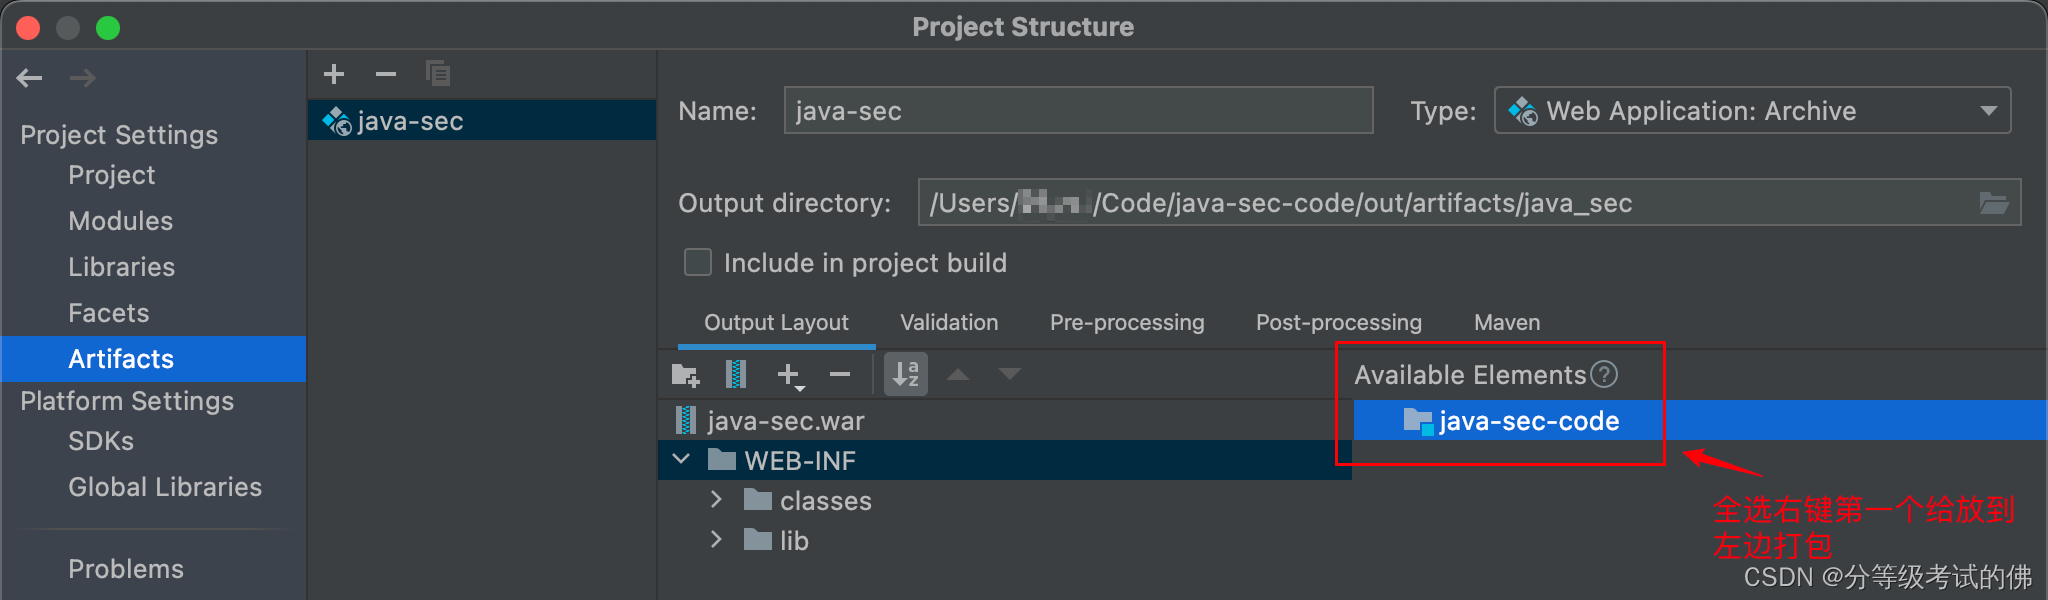Open Available Elements help icon
This screenshot has width=2048, height=600.
point(1604,375)
